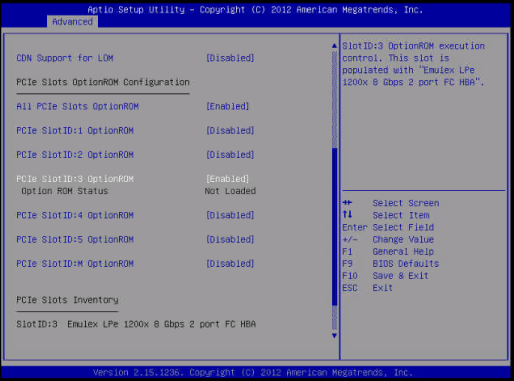Click the PCIe Slots OptionROM Configuration heading
The image size is (514, 381).
103,82
